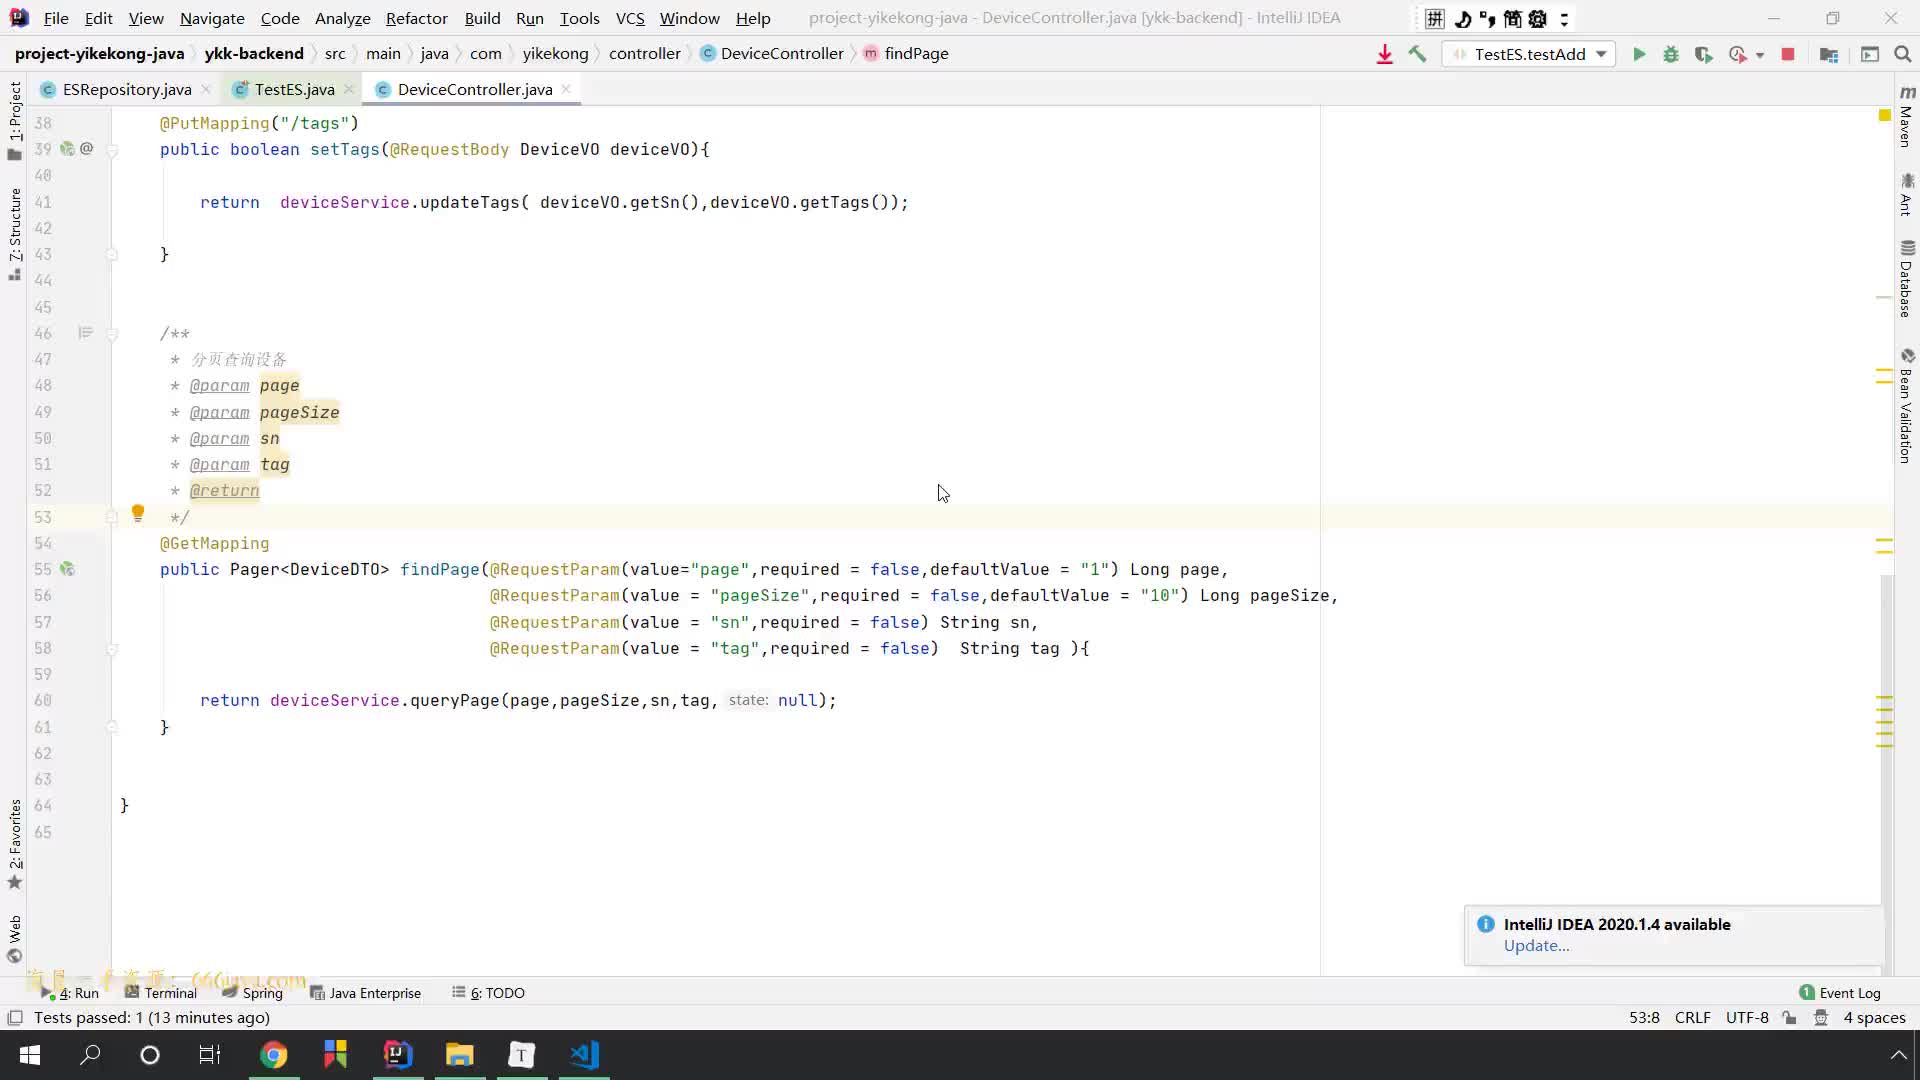Start debugging with the bug icon
Screen dimensions: 1920x1080
[1671, 54]
